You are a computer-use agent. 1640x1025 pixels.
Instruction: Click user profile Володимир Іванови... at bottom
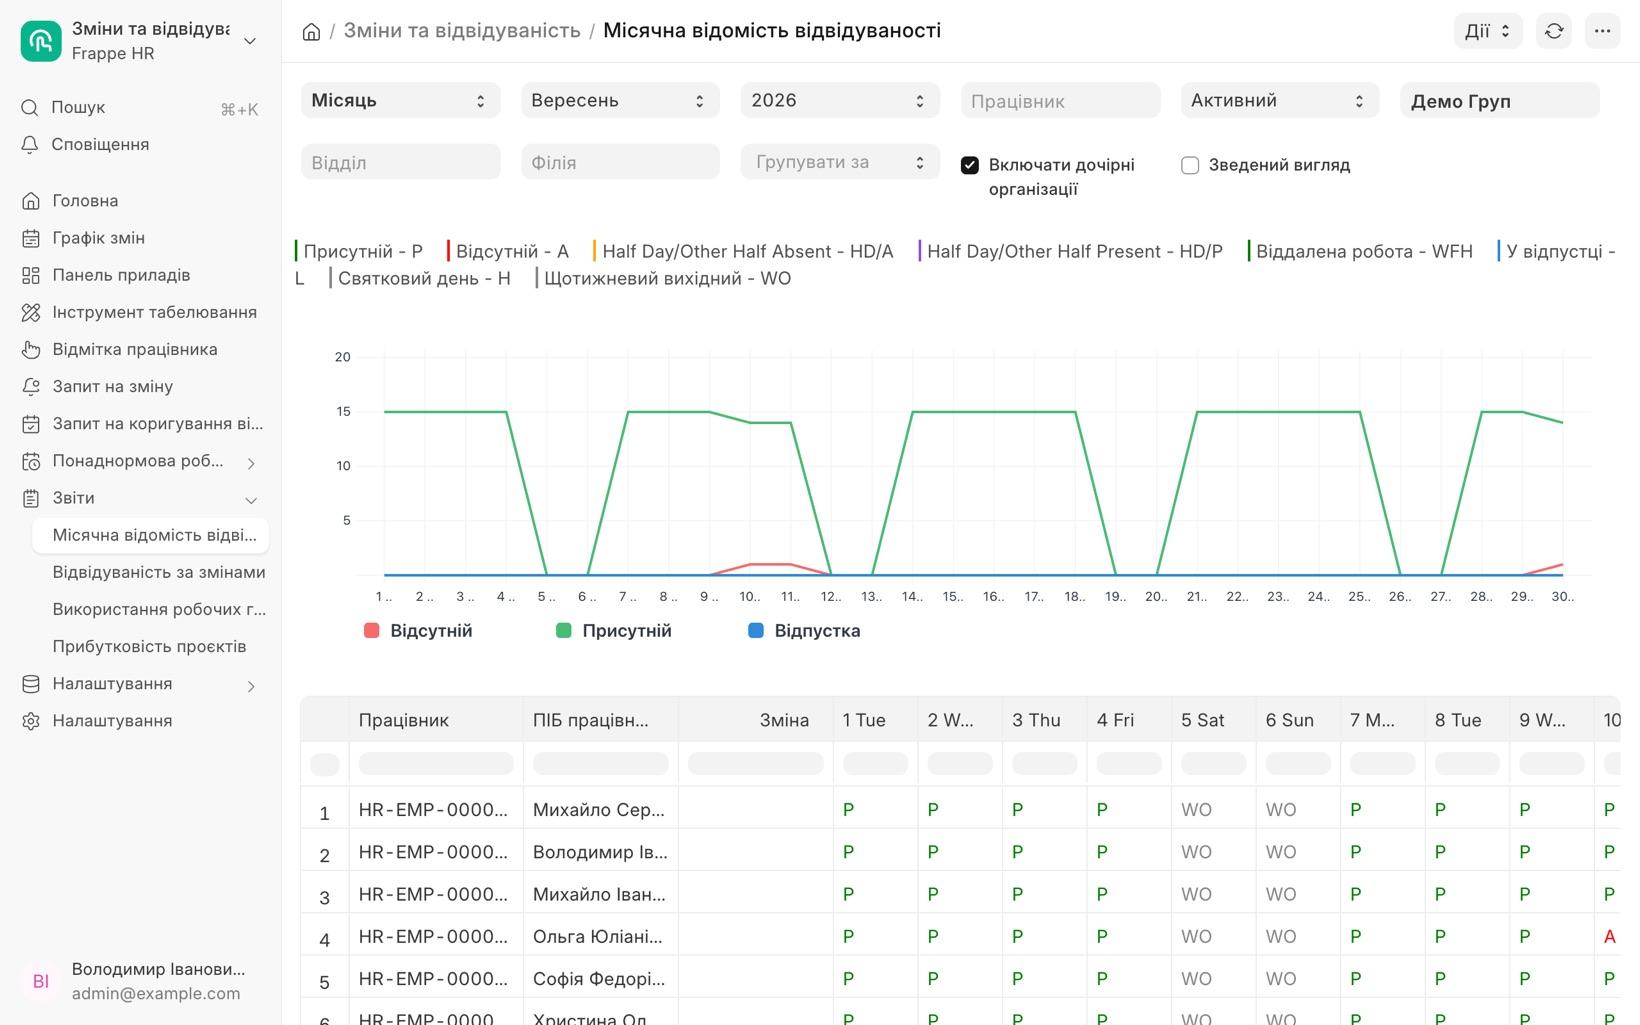140,981
